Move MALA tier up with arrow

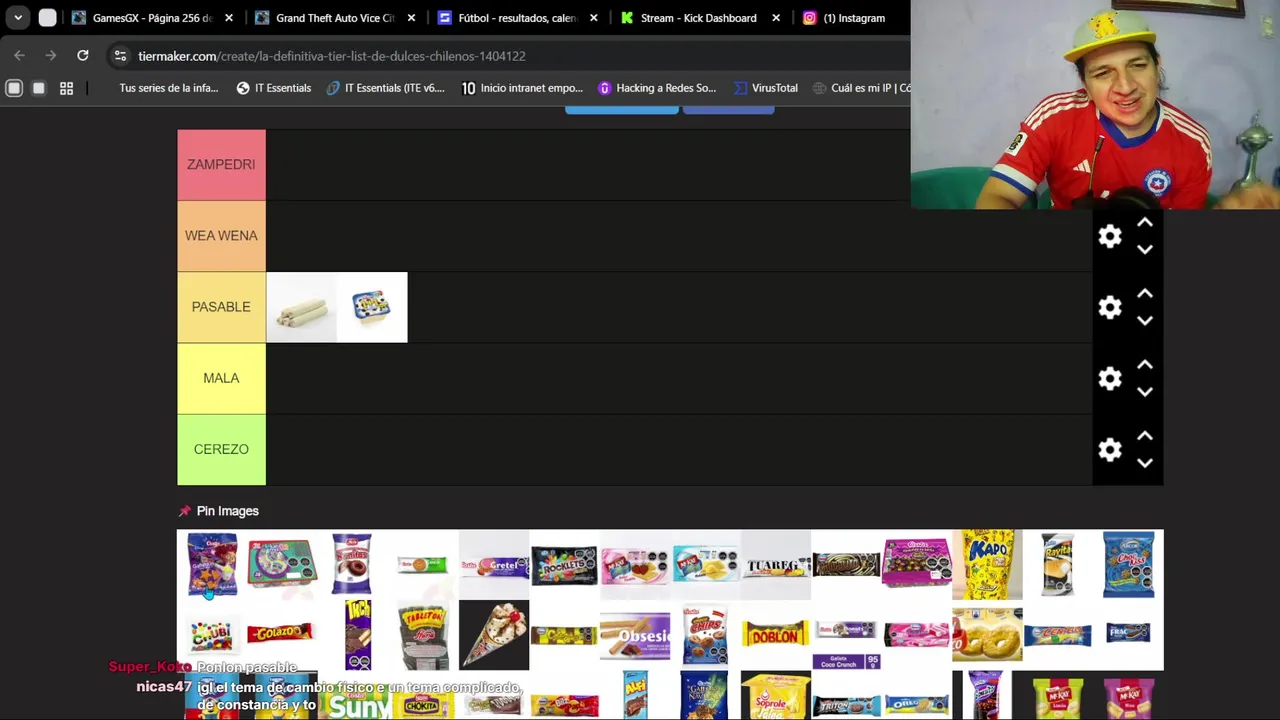[x=1145, y=365]
